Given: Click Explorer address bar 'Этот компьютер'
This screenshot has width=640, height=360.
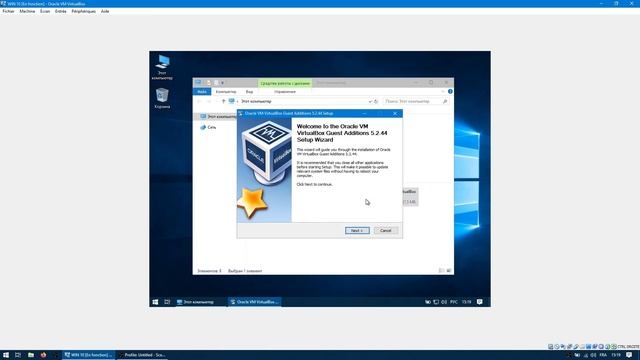Looking at the screenshot, I should click(256, 101).
